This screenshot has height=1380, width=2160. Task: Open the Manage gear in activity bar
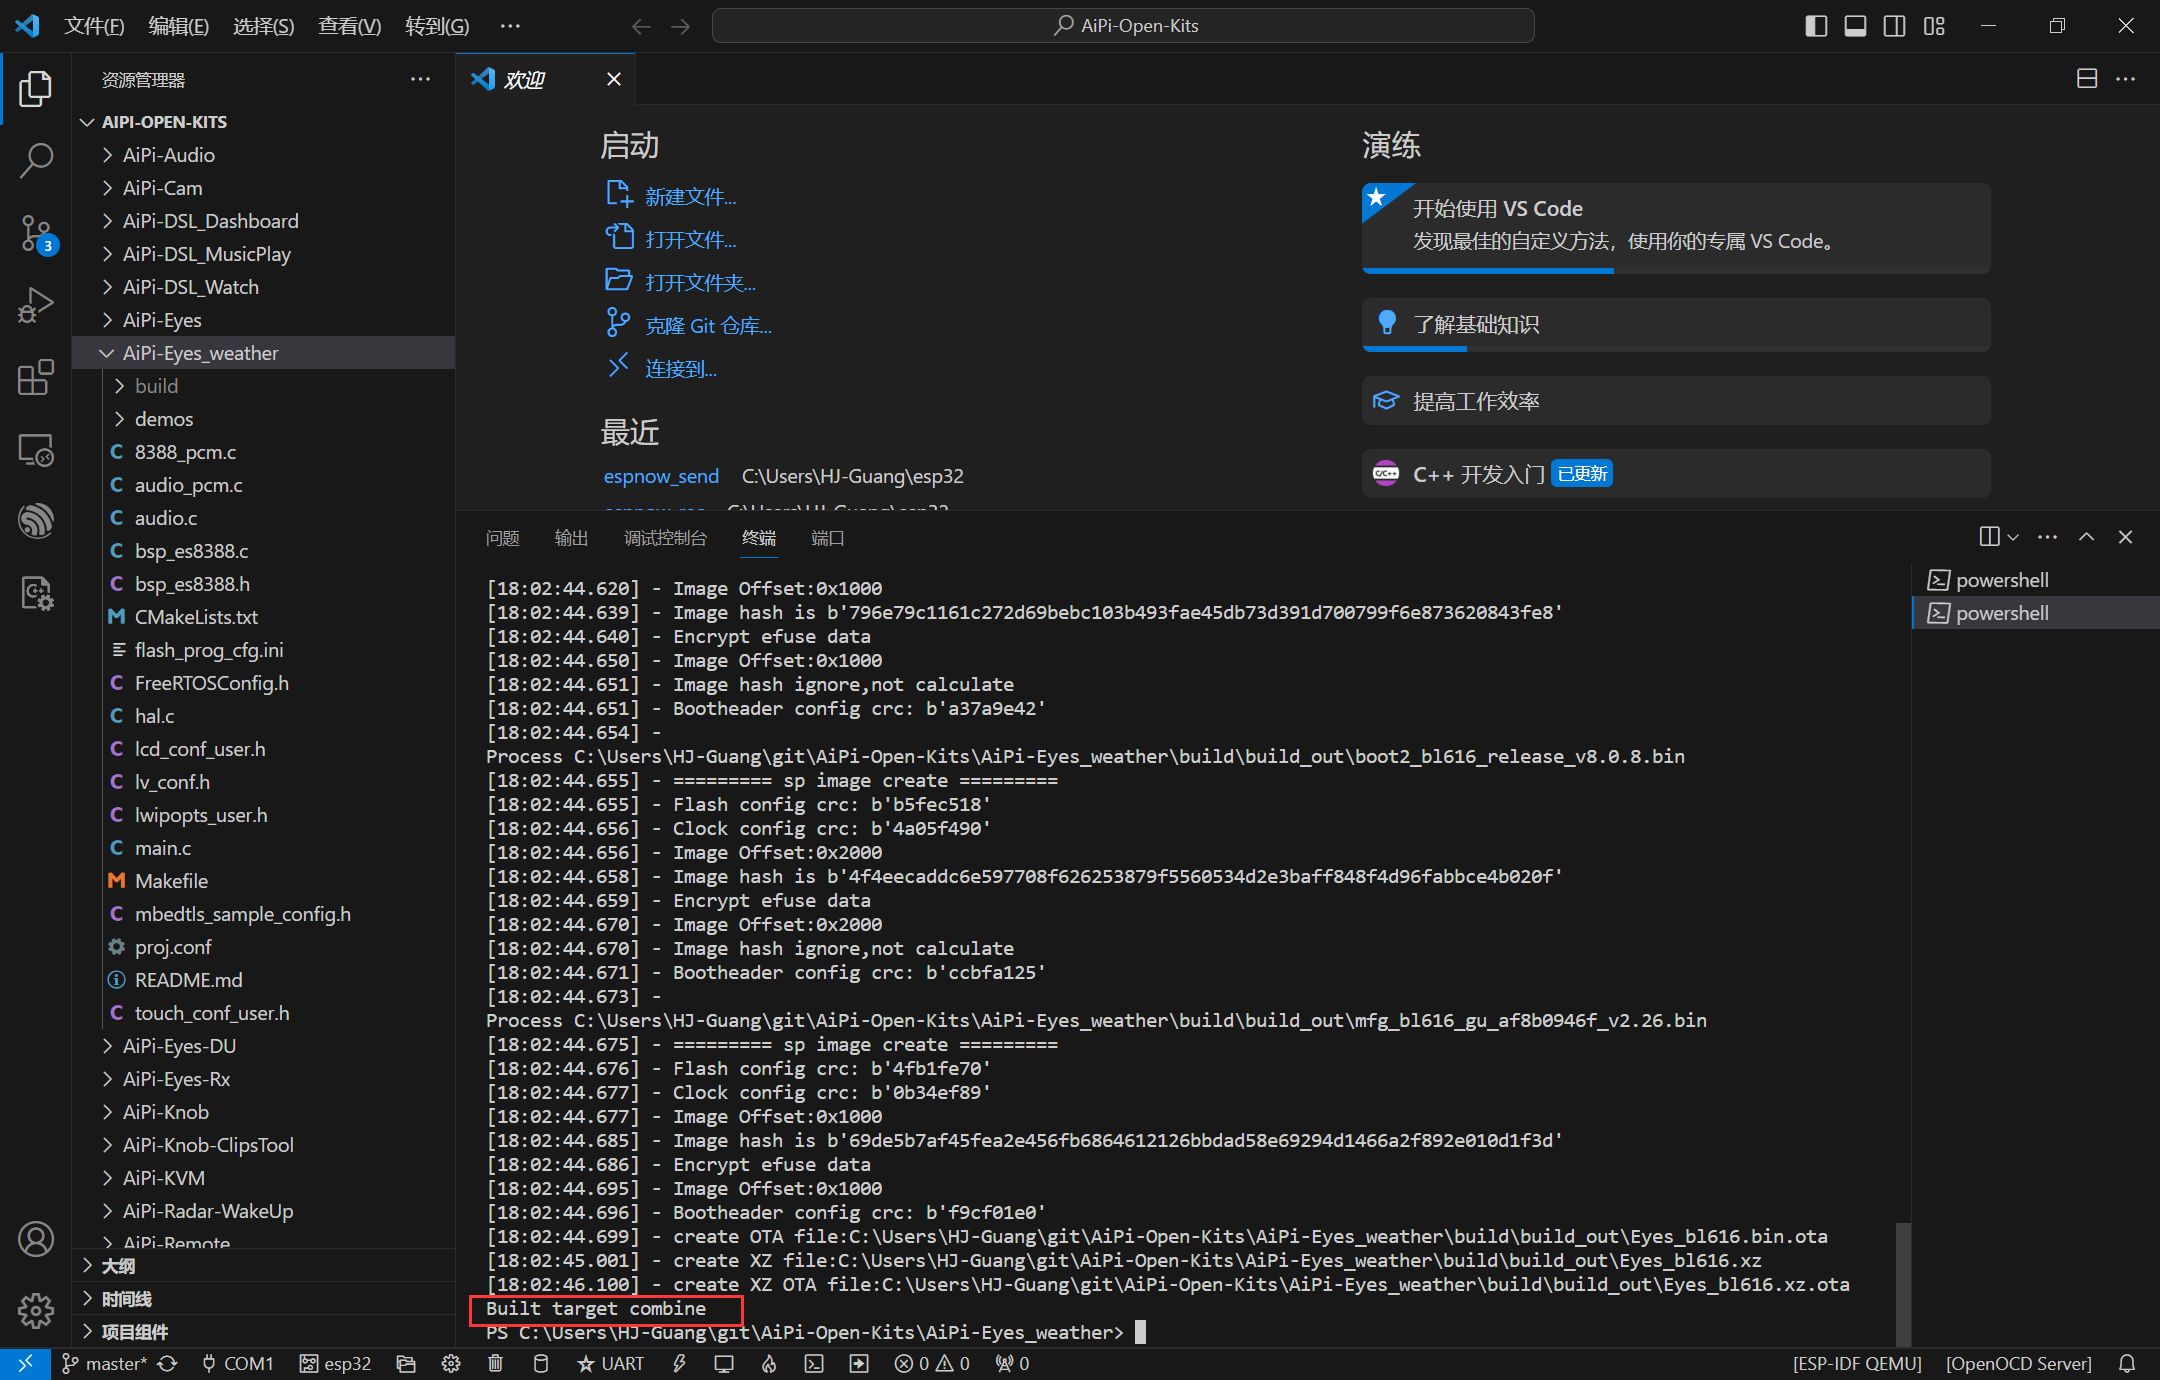[x=36, y=1310]
